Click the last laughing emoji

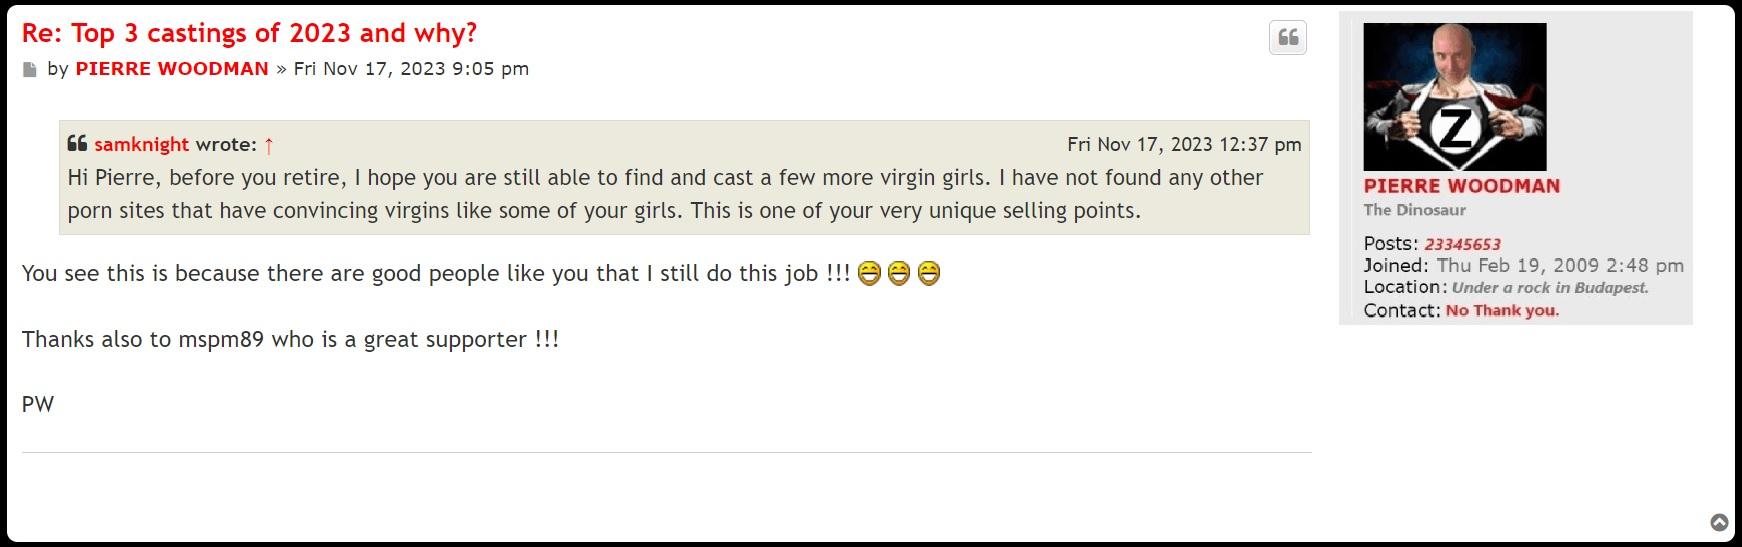coord(929,273)
